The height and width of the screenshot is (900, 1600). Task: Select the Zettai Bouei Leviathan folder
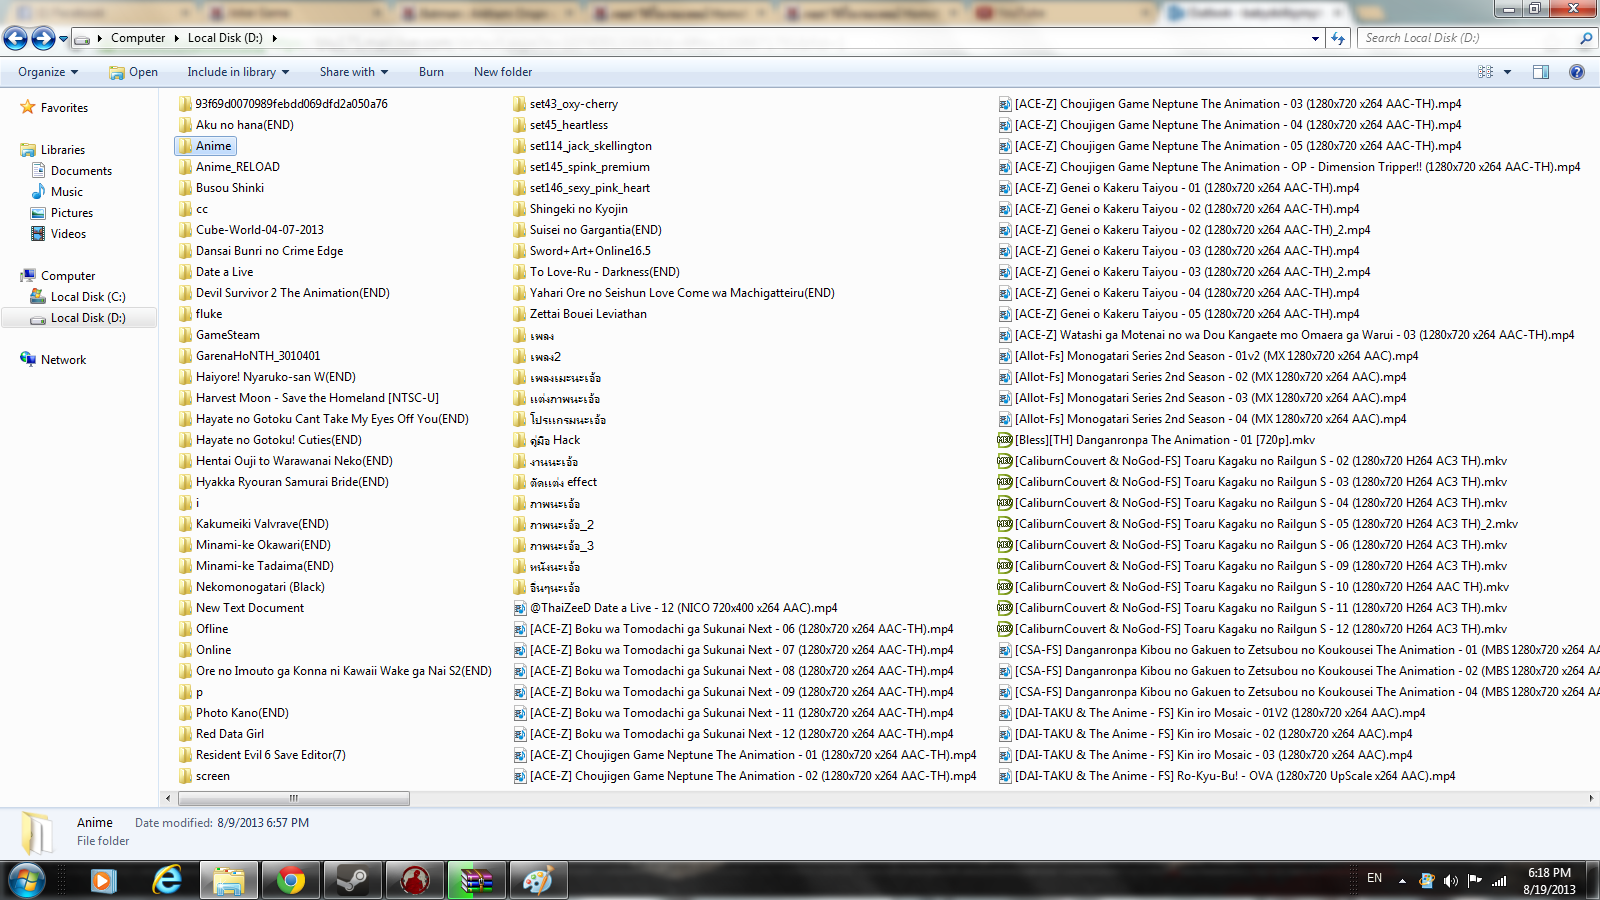click(x=579, y=314)
